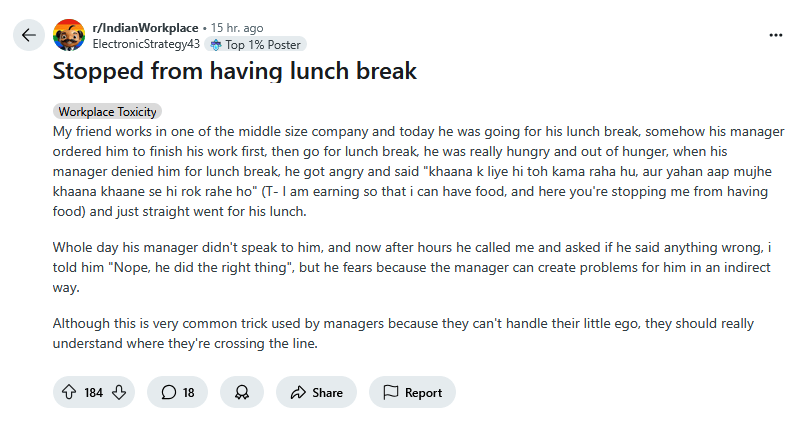Filter by the Workplace Toxicity flair
The width and height of the screenshot is (798, 423).
tap(107, 111)
